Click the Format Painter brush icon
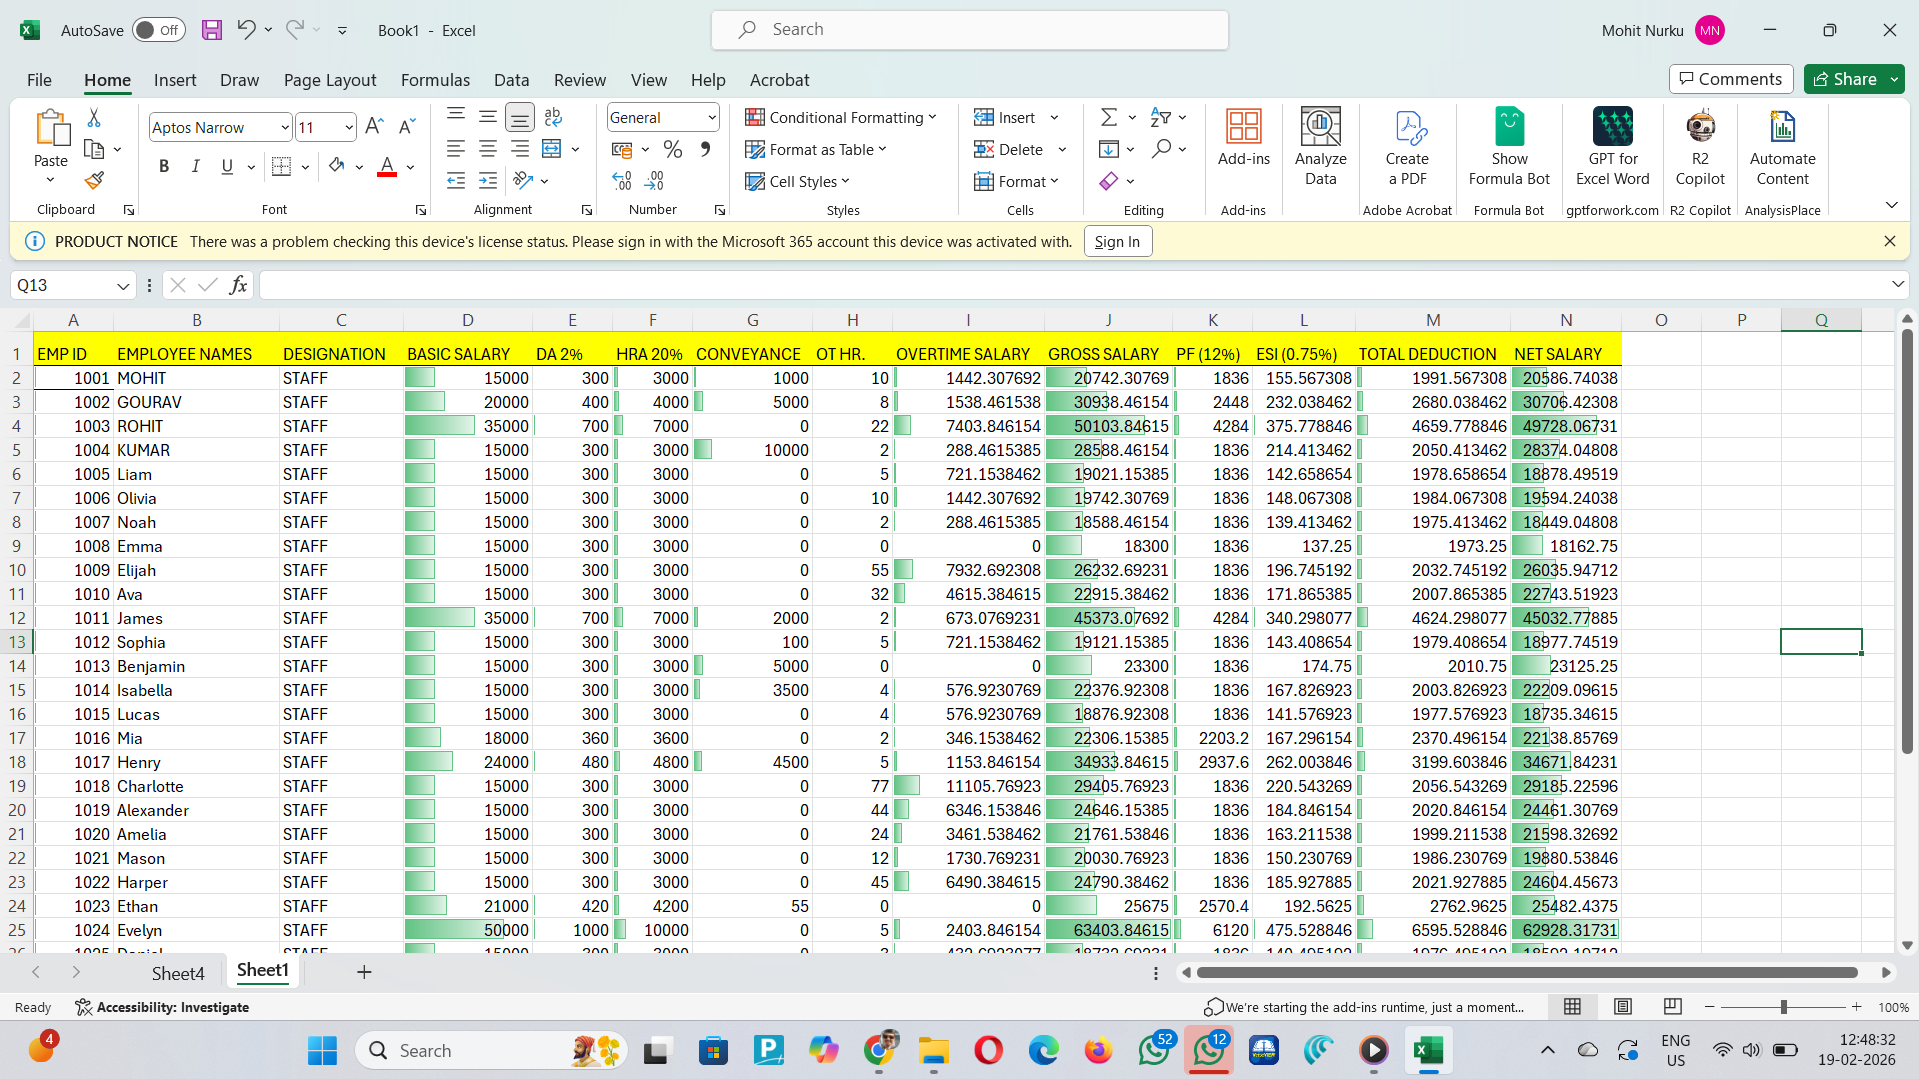The width and height of the screenshot is (1919, 1079). (94, 181)
